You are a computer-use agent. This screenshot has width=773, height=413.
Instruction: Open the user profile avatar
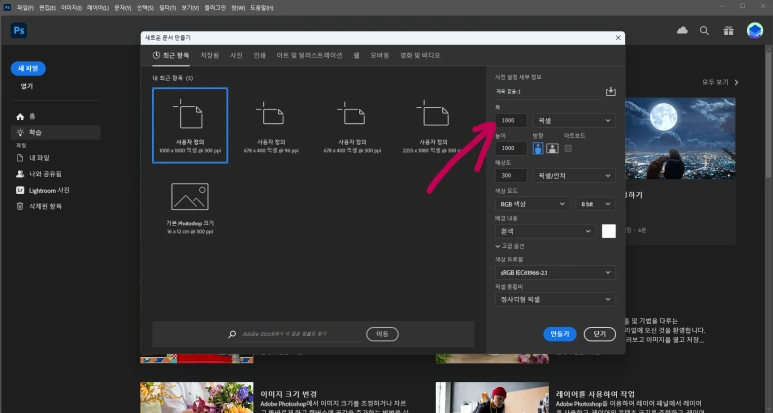pos(755,31)
